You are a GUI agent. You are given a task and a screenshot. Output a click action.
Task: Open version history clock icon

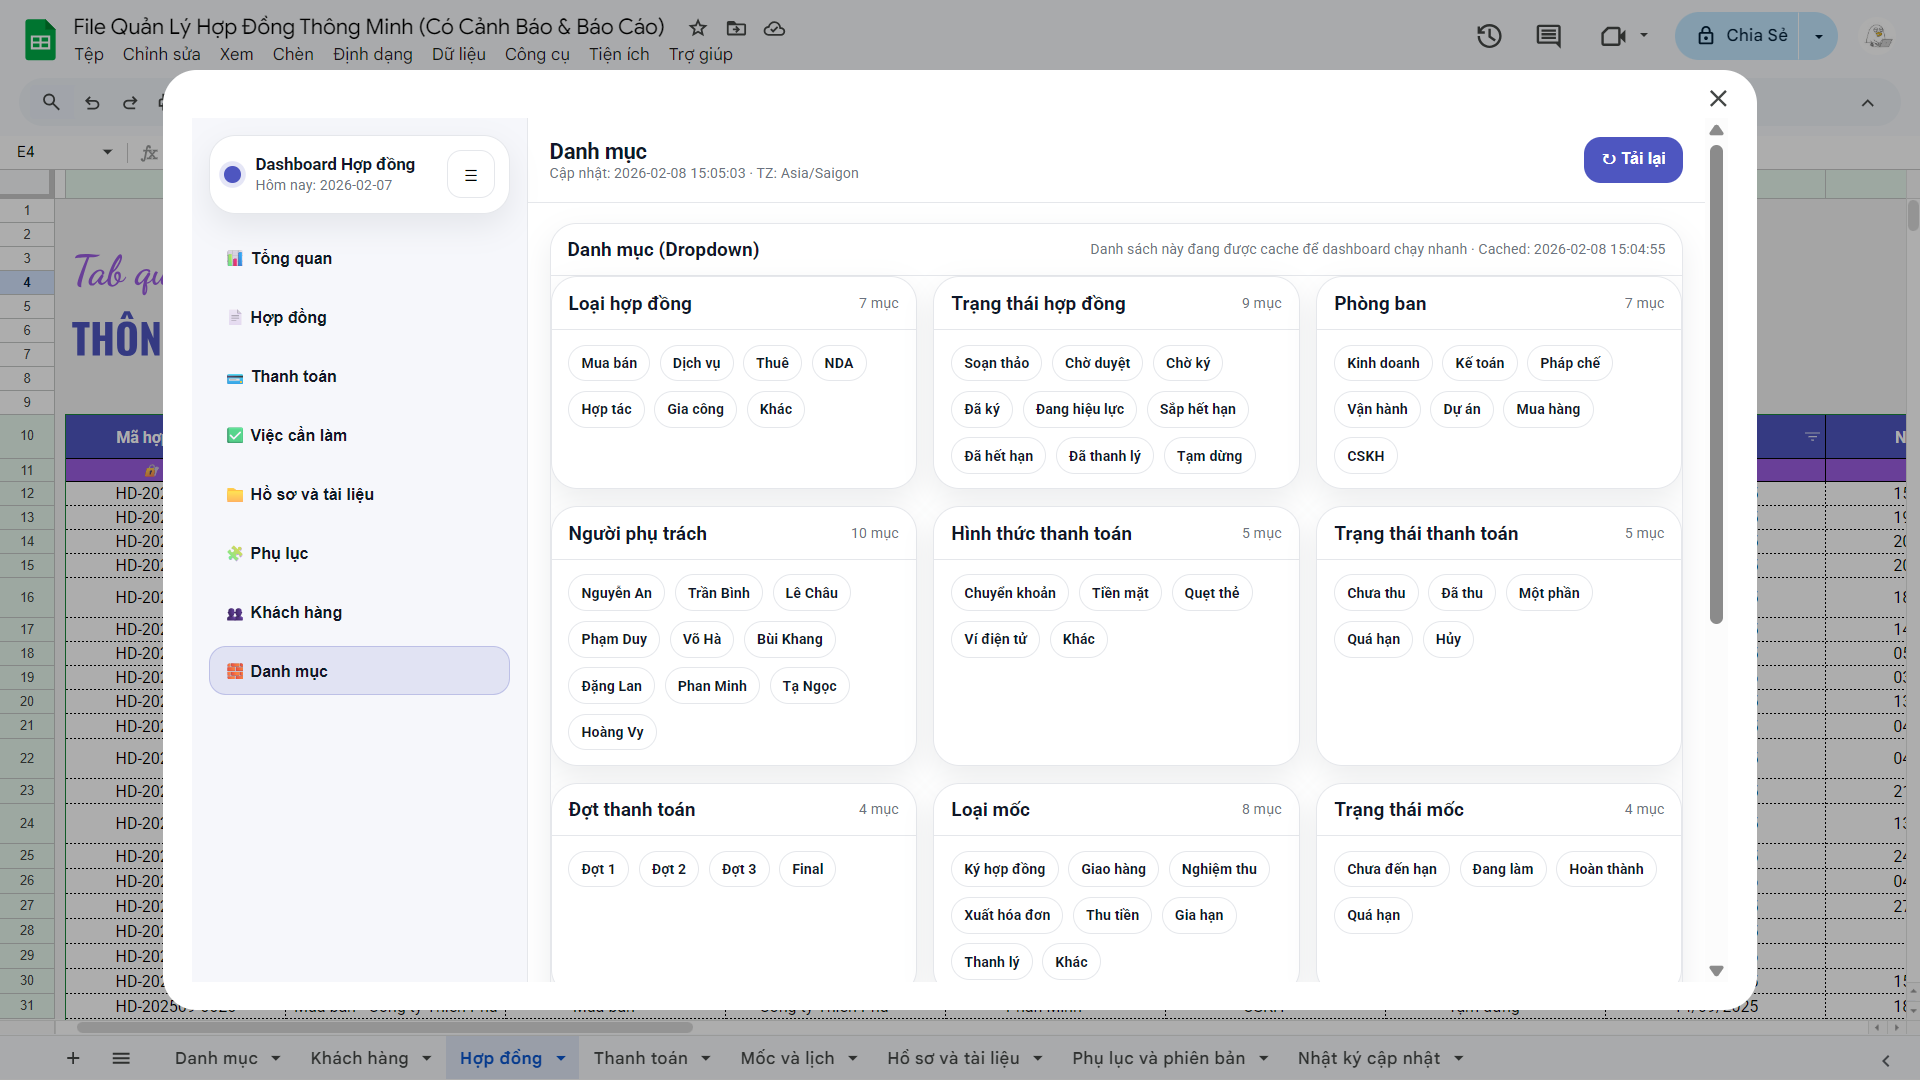[1489, 37]
